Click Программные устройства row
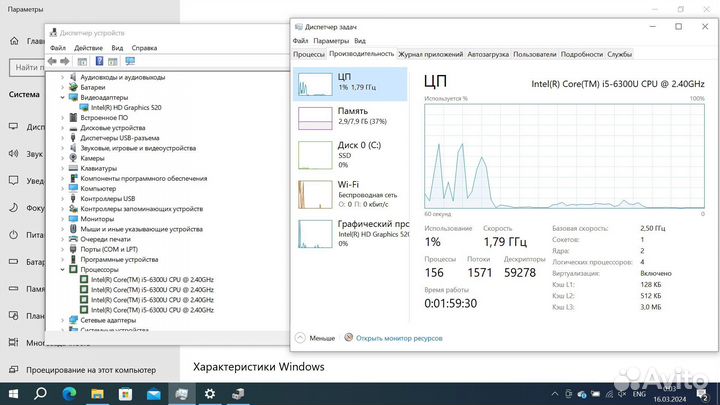The height and width of the screenshot is (405, 720). 119,259
